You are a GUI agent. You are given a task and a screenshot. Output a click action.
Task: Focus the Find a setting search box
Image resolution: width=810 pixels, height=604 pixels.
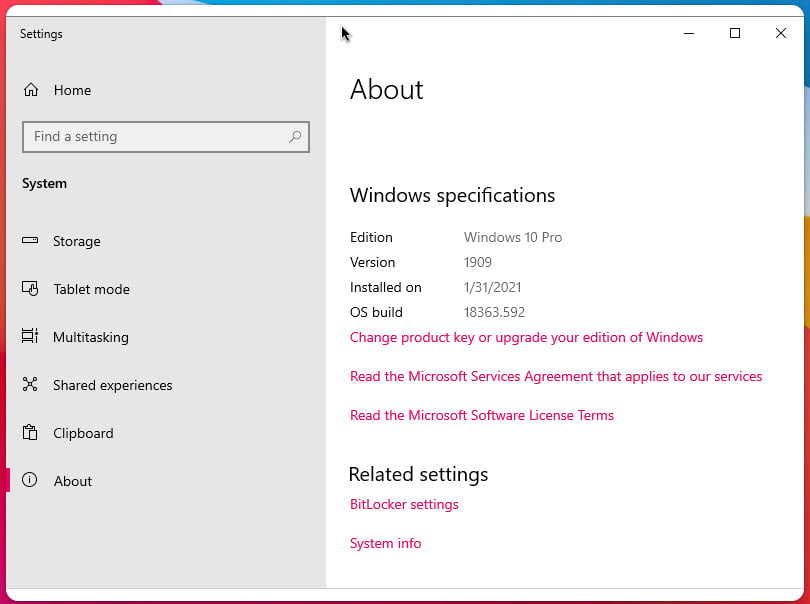click(x=166, y=137)
